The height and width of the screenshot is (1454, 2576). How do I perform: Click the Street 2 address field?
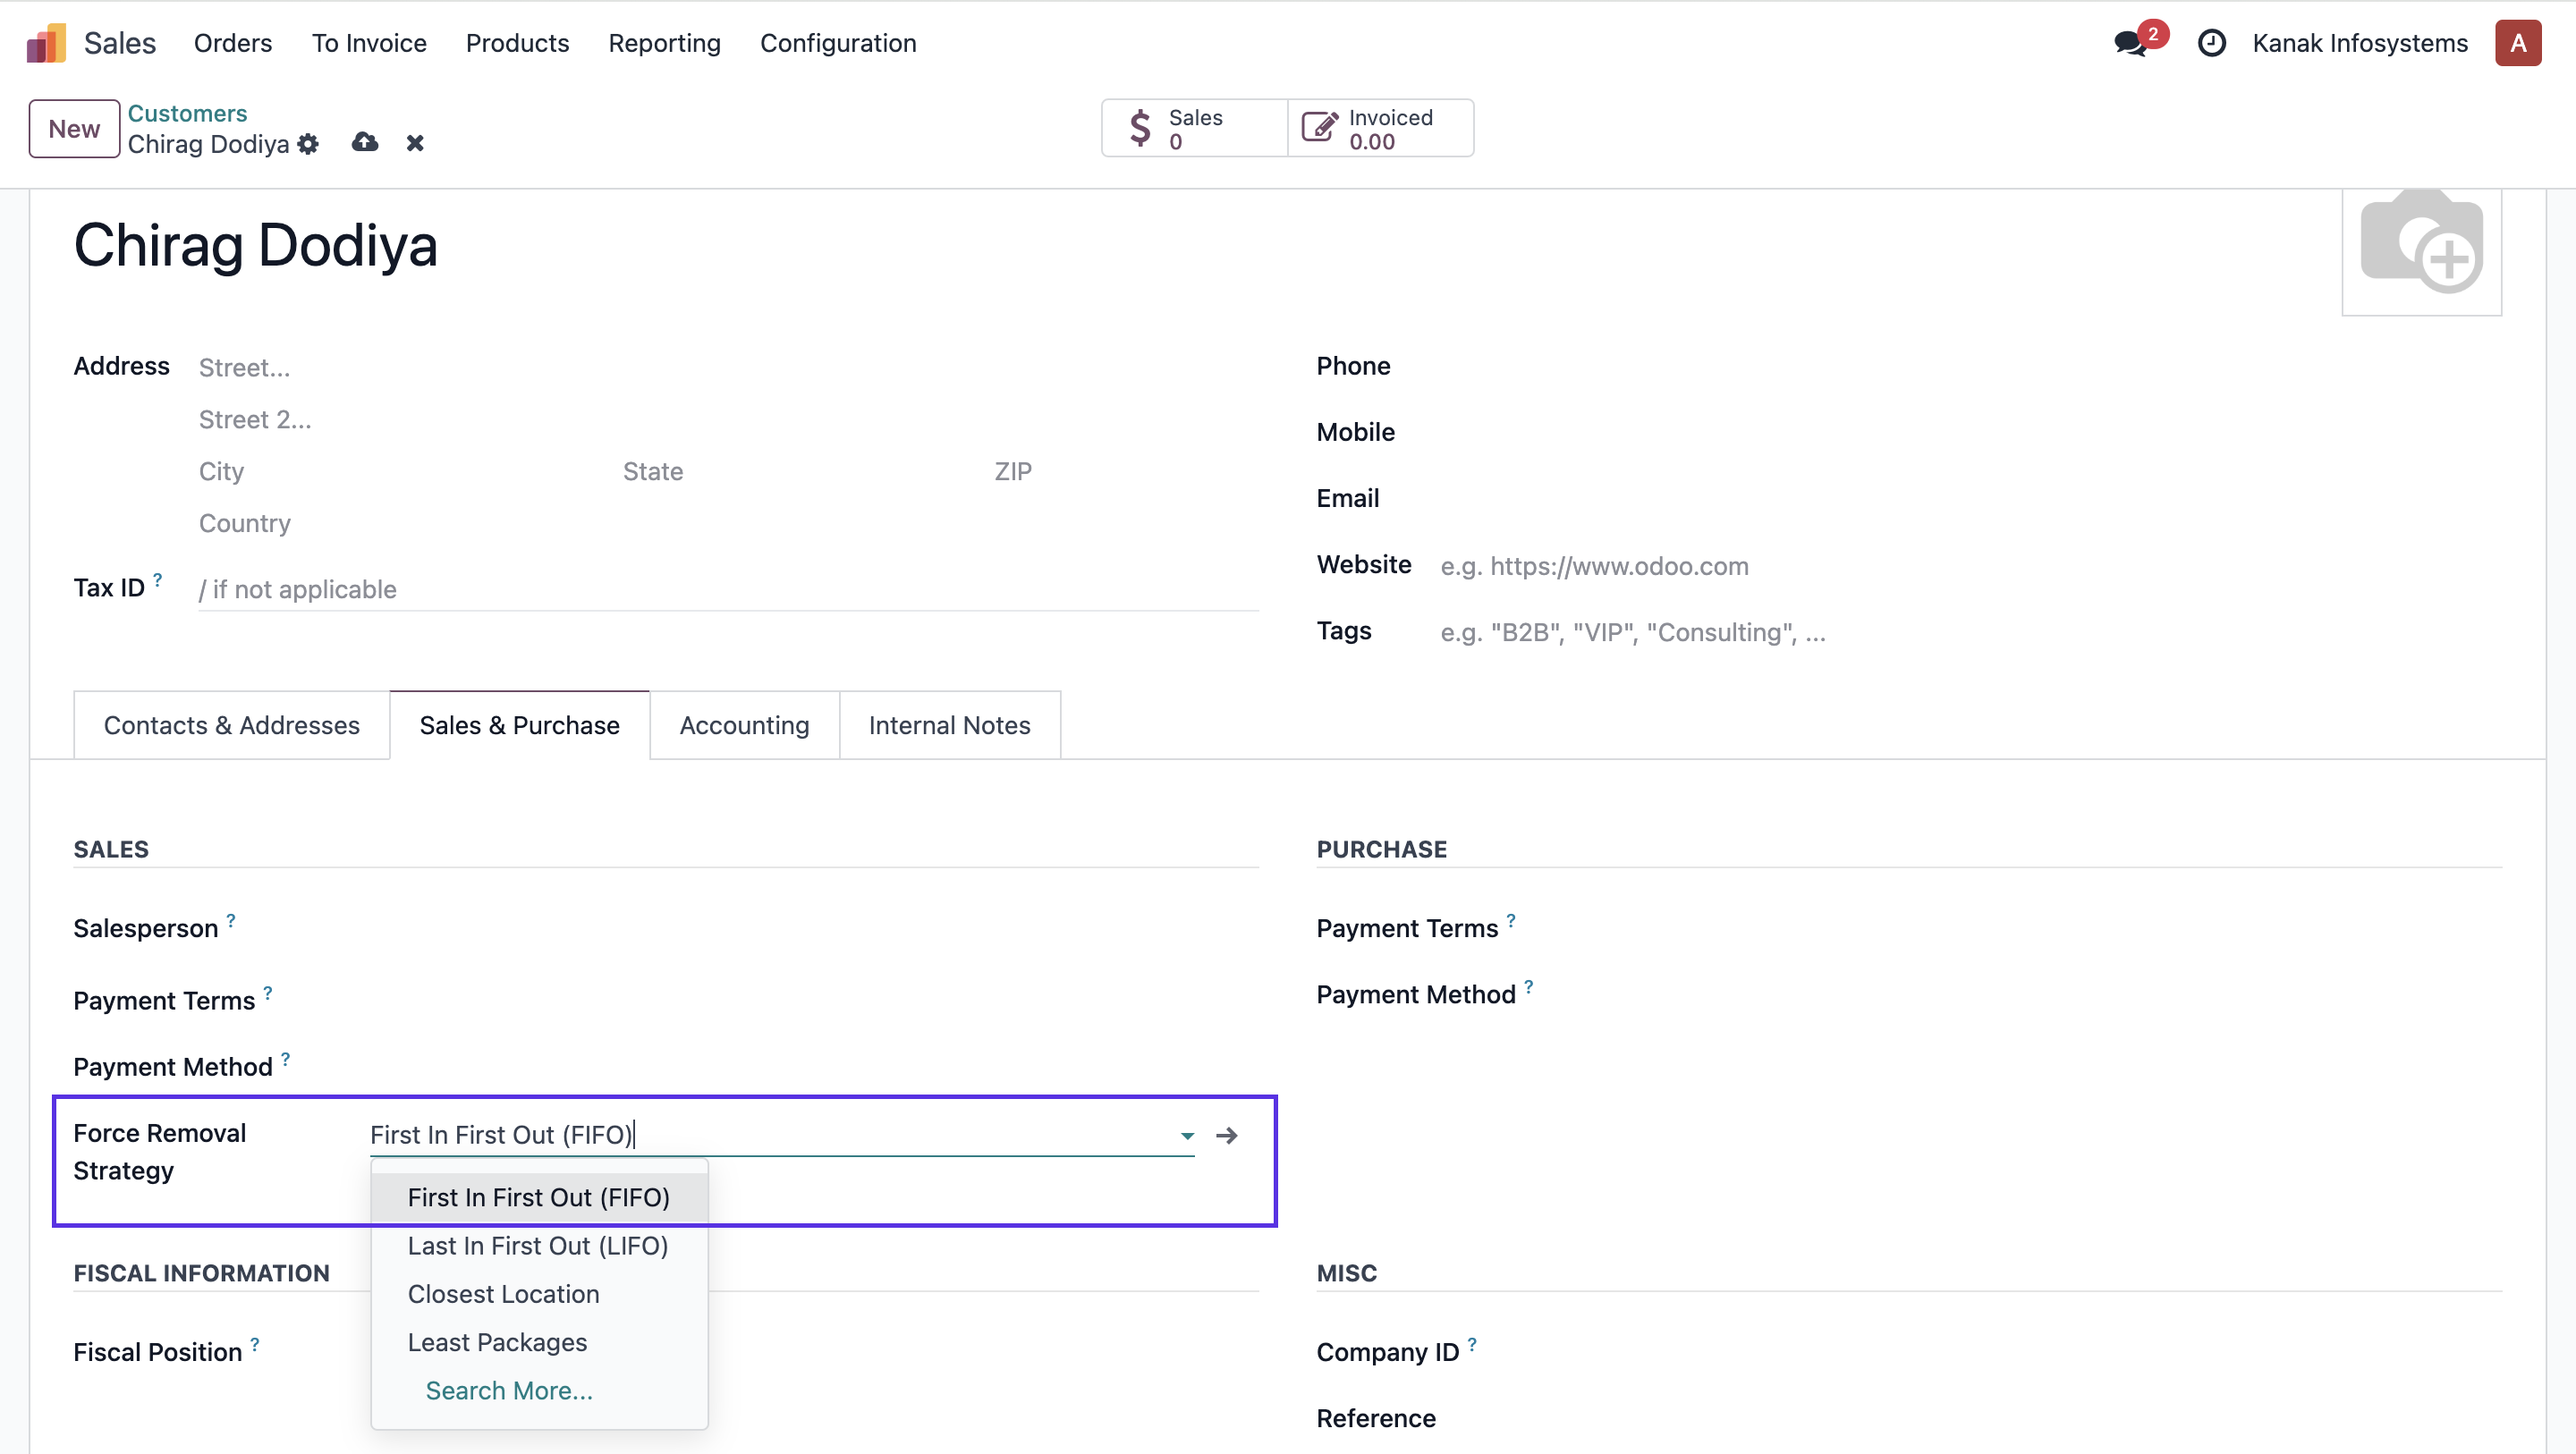(x=728, y=420)
